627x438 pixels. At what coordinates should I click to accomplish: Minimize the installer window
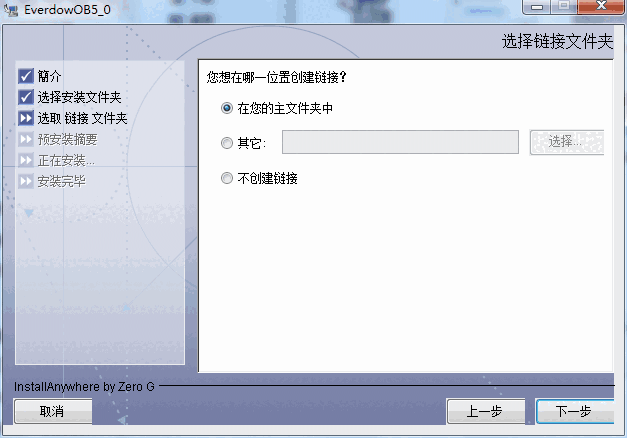pyautogui.click(x=537, y=7)
